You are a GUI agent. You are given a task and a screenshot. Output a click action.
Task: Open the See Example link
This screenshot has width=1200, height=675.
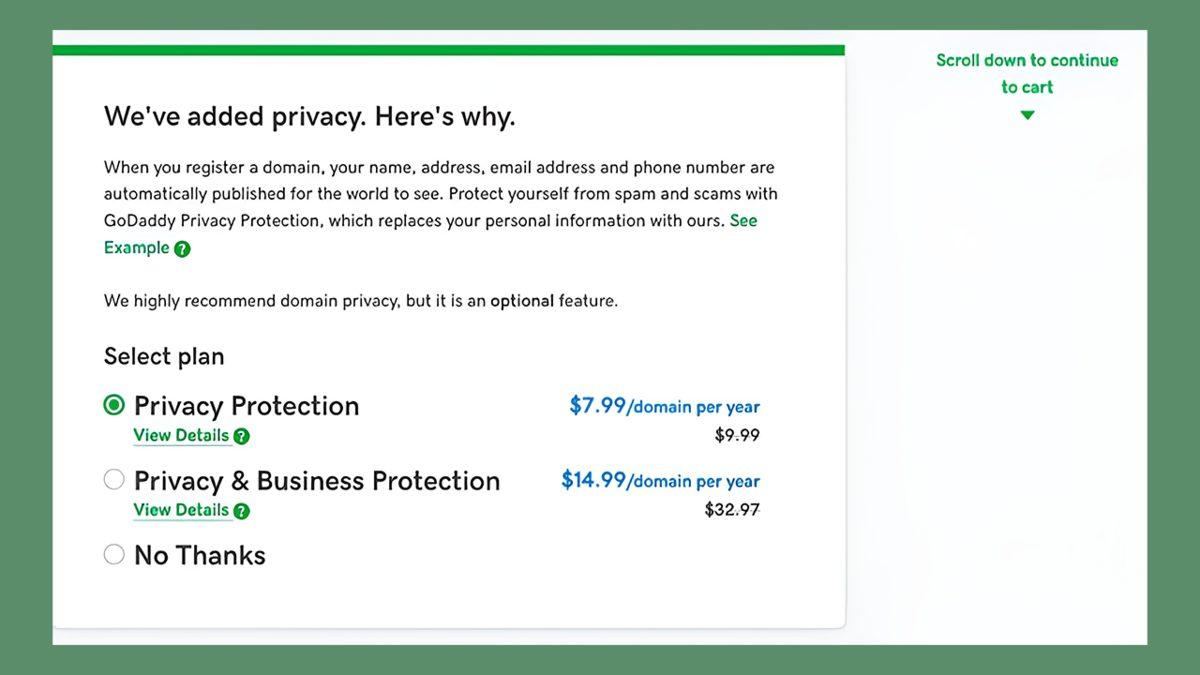[x=743, y=221]
